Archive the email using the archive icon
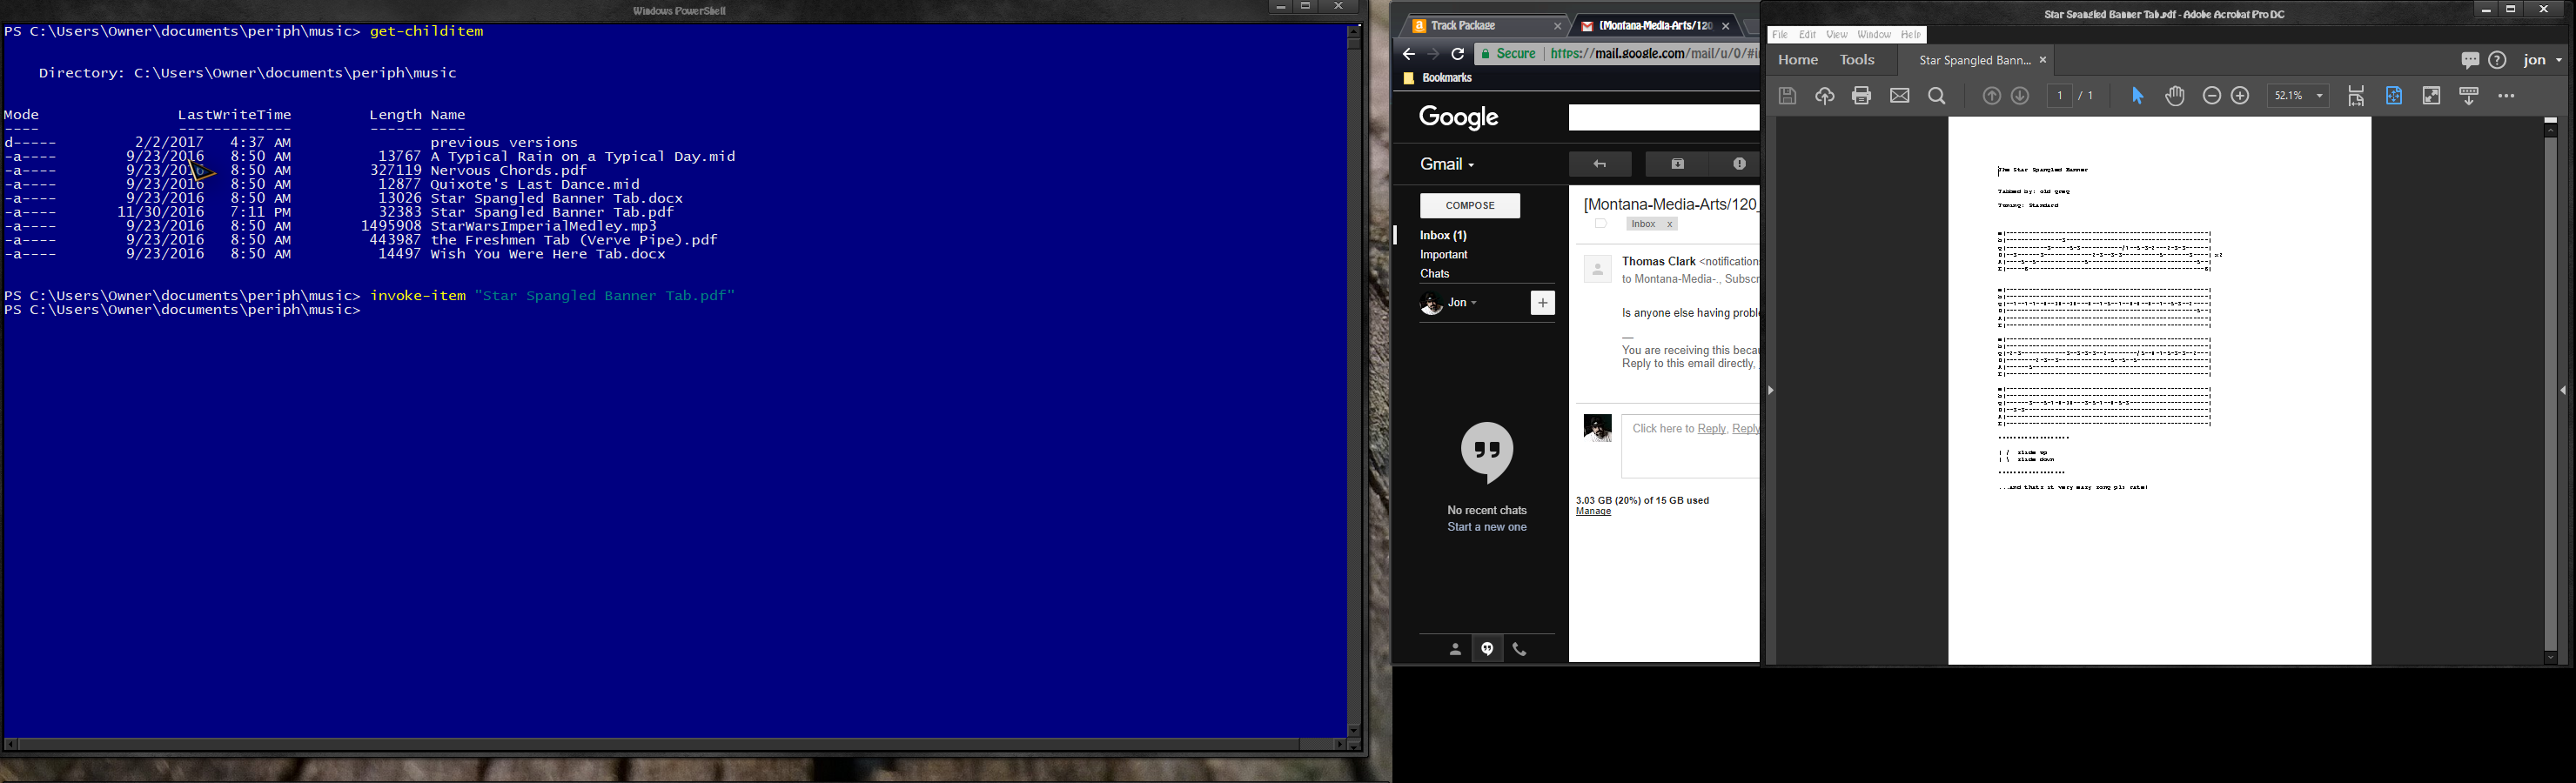Screen dimensions: 2576x783 click(x=1677, y=164)
